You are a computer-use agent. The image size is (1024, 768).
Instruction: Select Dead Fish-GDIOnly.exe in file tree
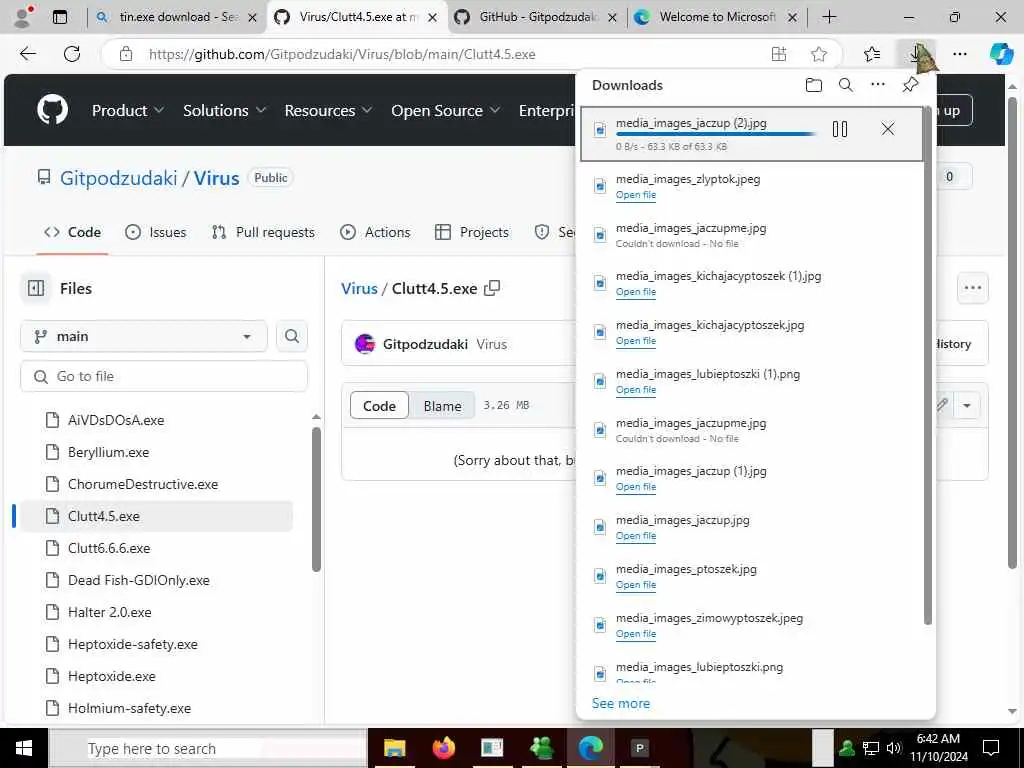138,580
